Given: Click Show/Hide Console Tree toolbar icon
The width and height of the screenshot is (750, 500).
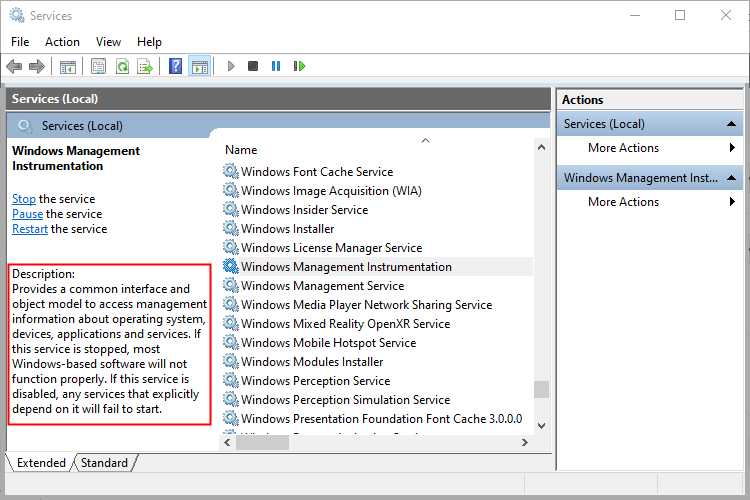Looking at the screenshot, I should tap(67, 67).
